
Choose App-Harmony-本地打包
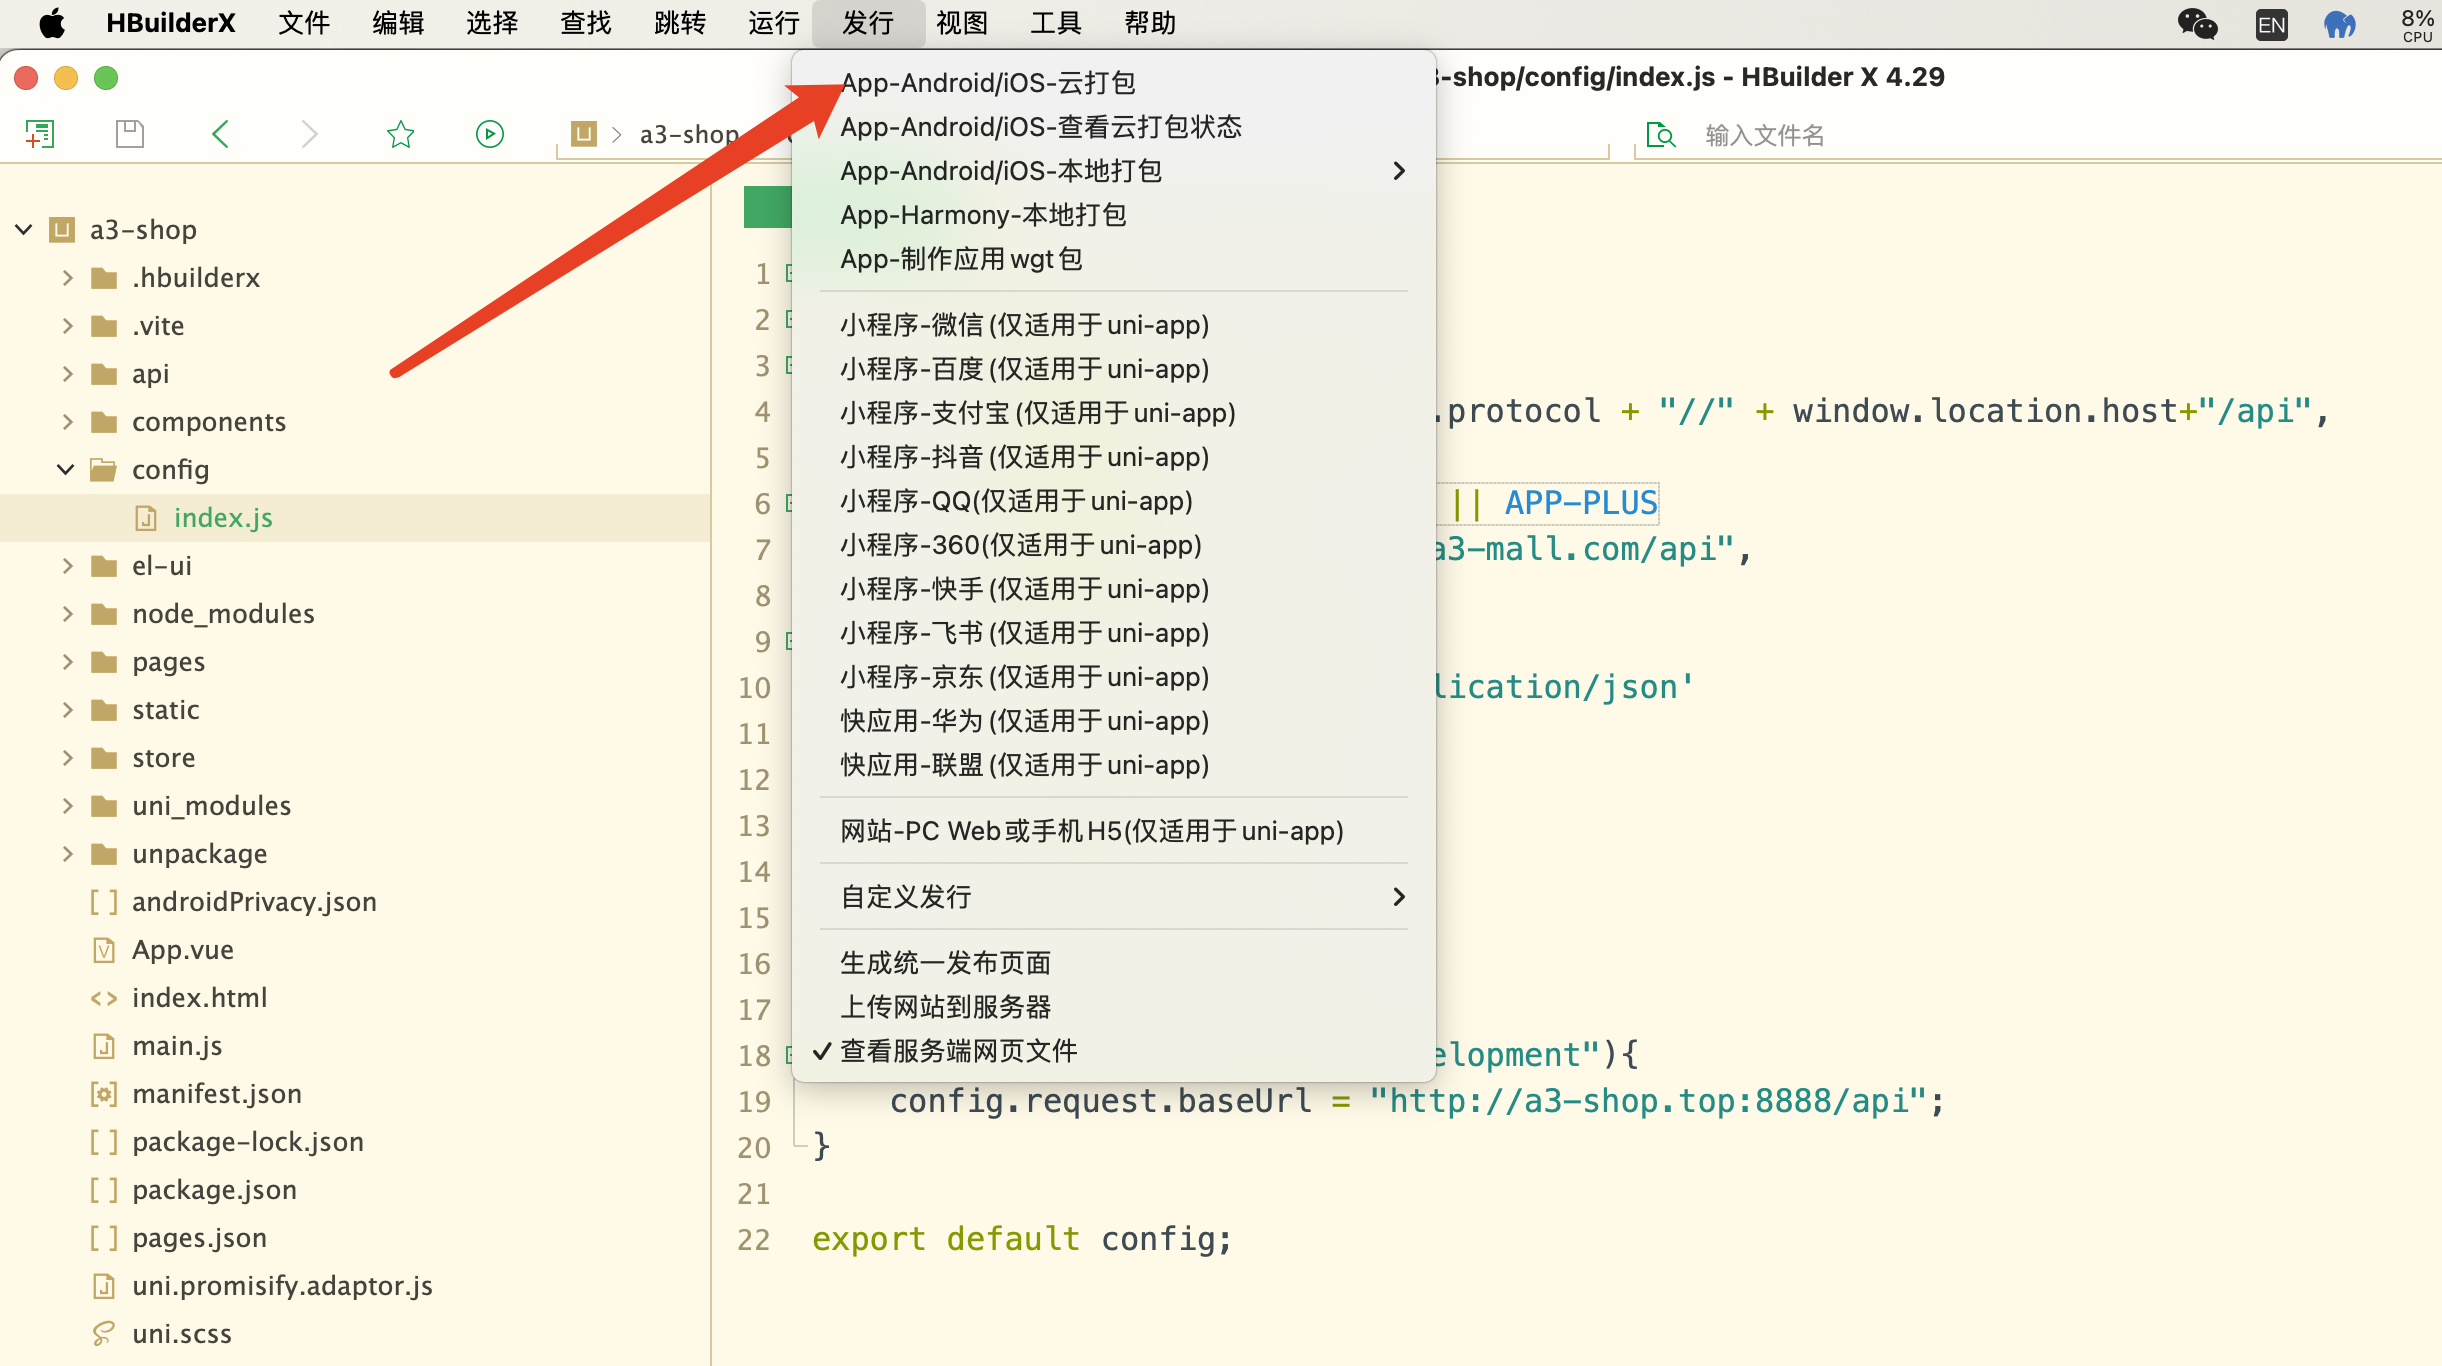[x=1113, y=215]
